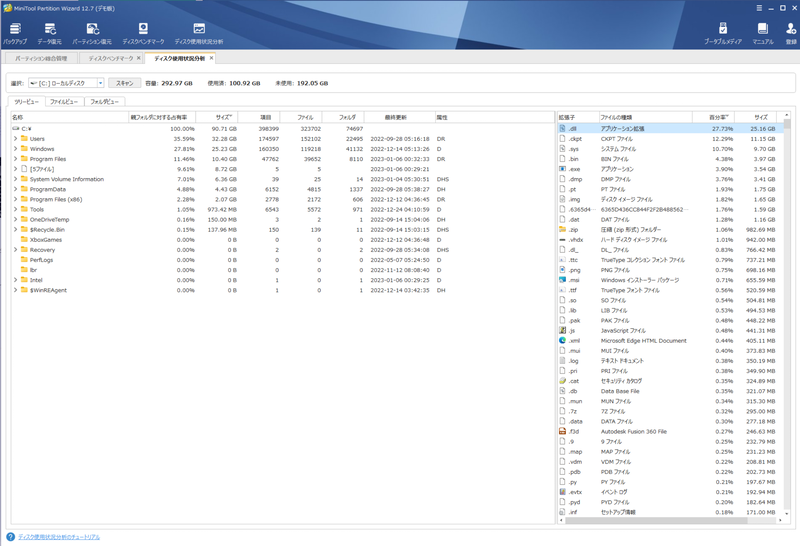Sort by the Size column header in tree

point(217,117)
